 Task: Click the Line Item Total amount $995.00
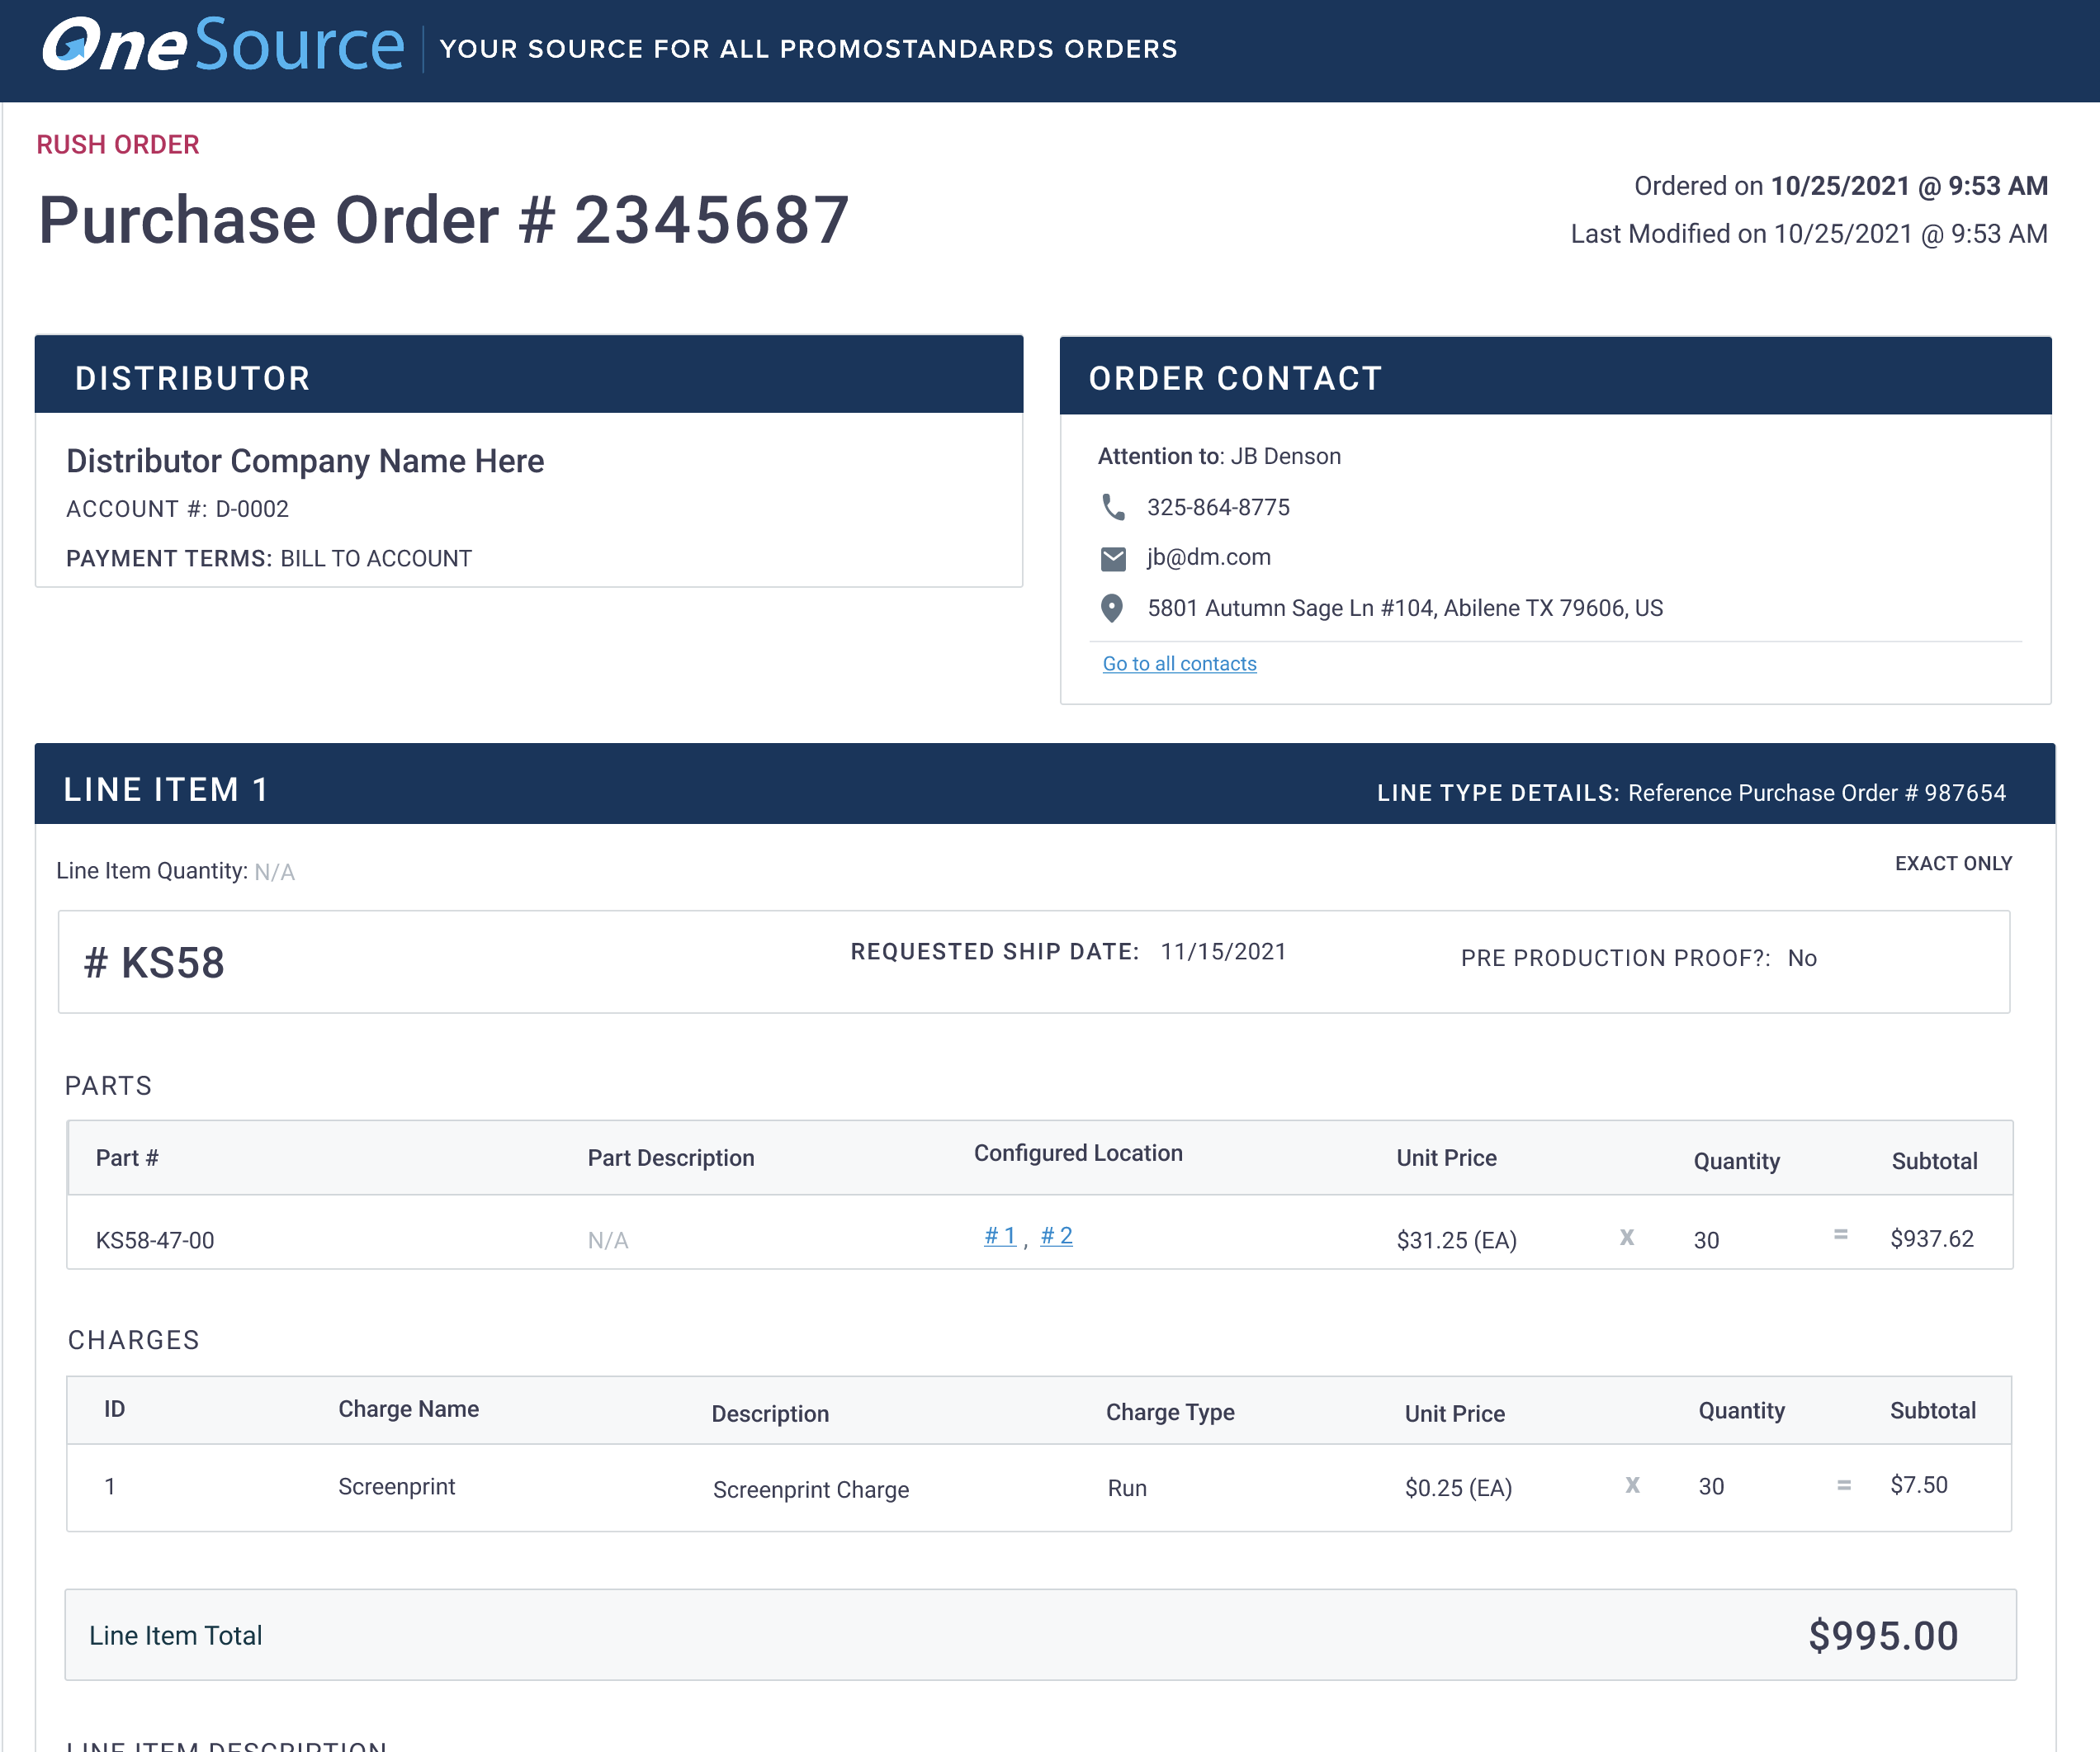(x=1882, y=1636)
